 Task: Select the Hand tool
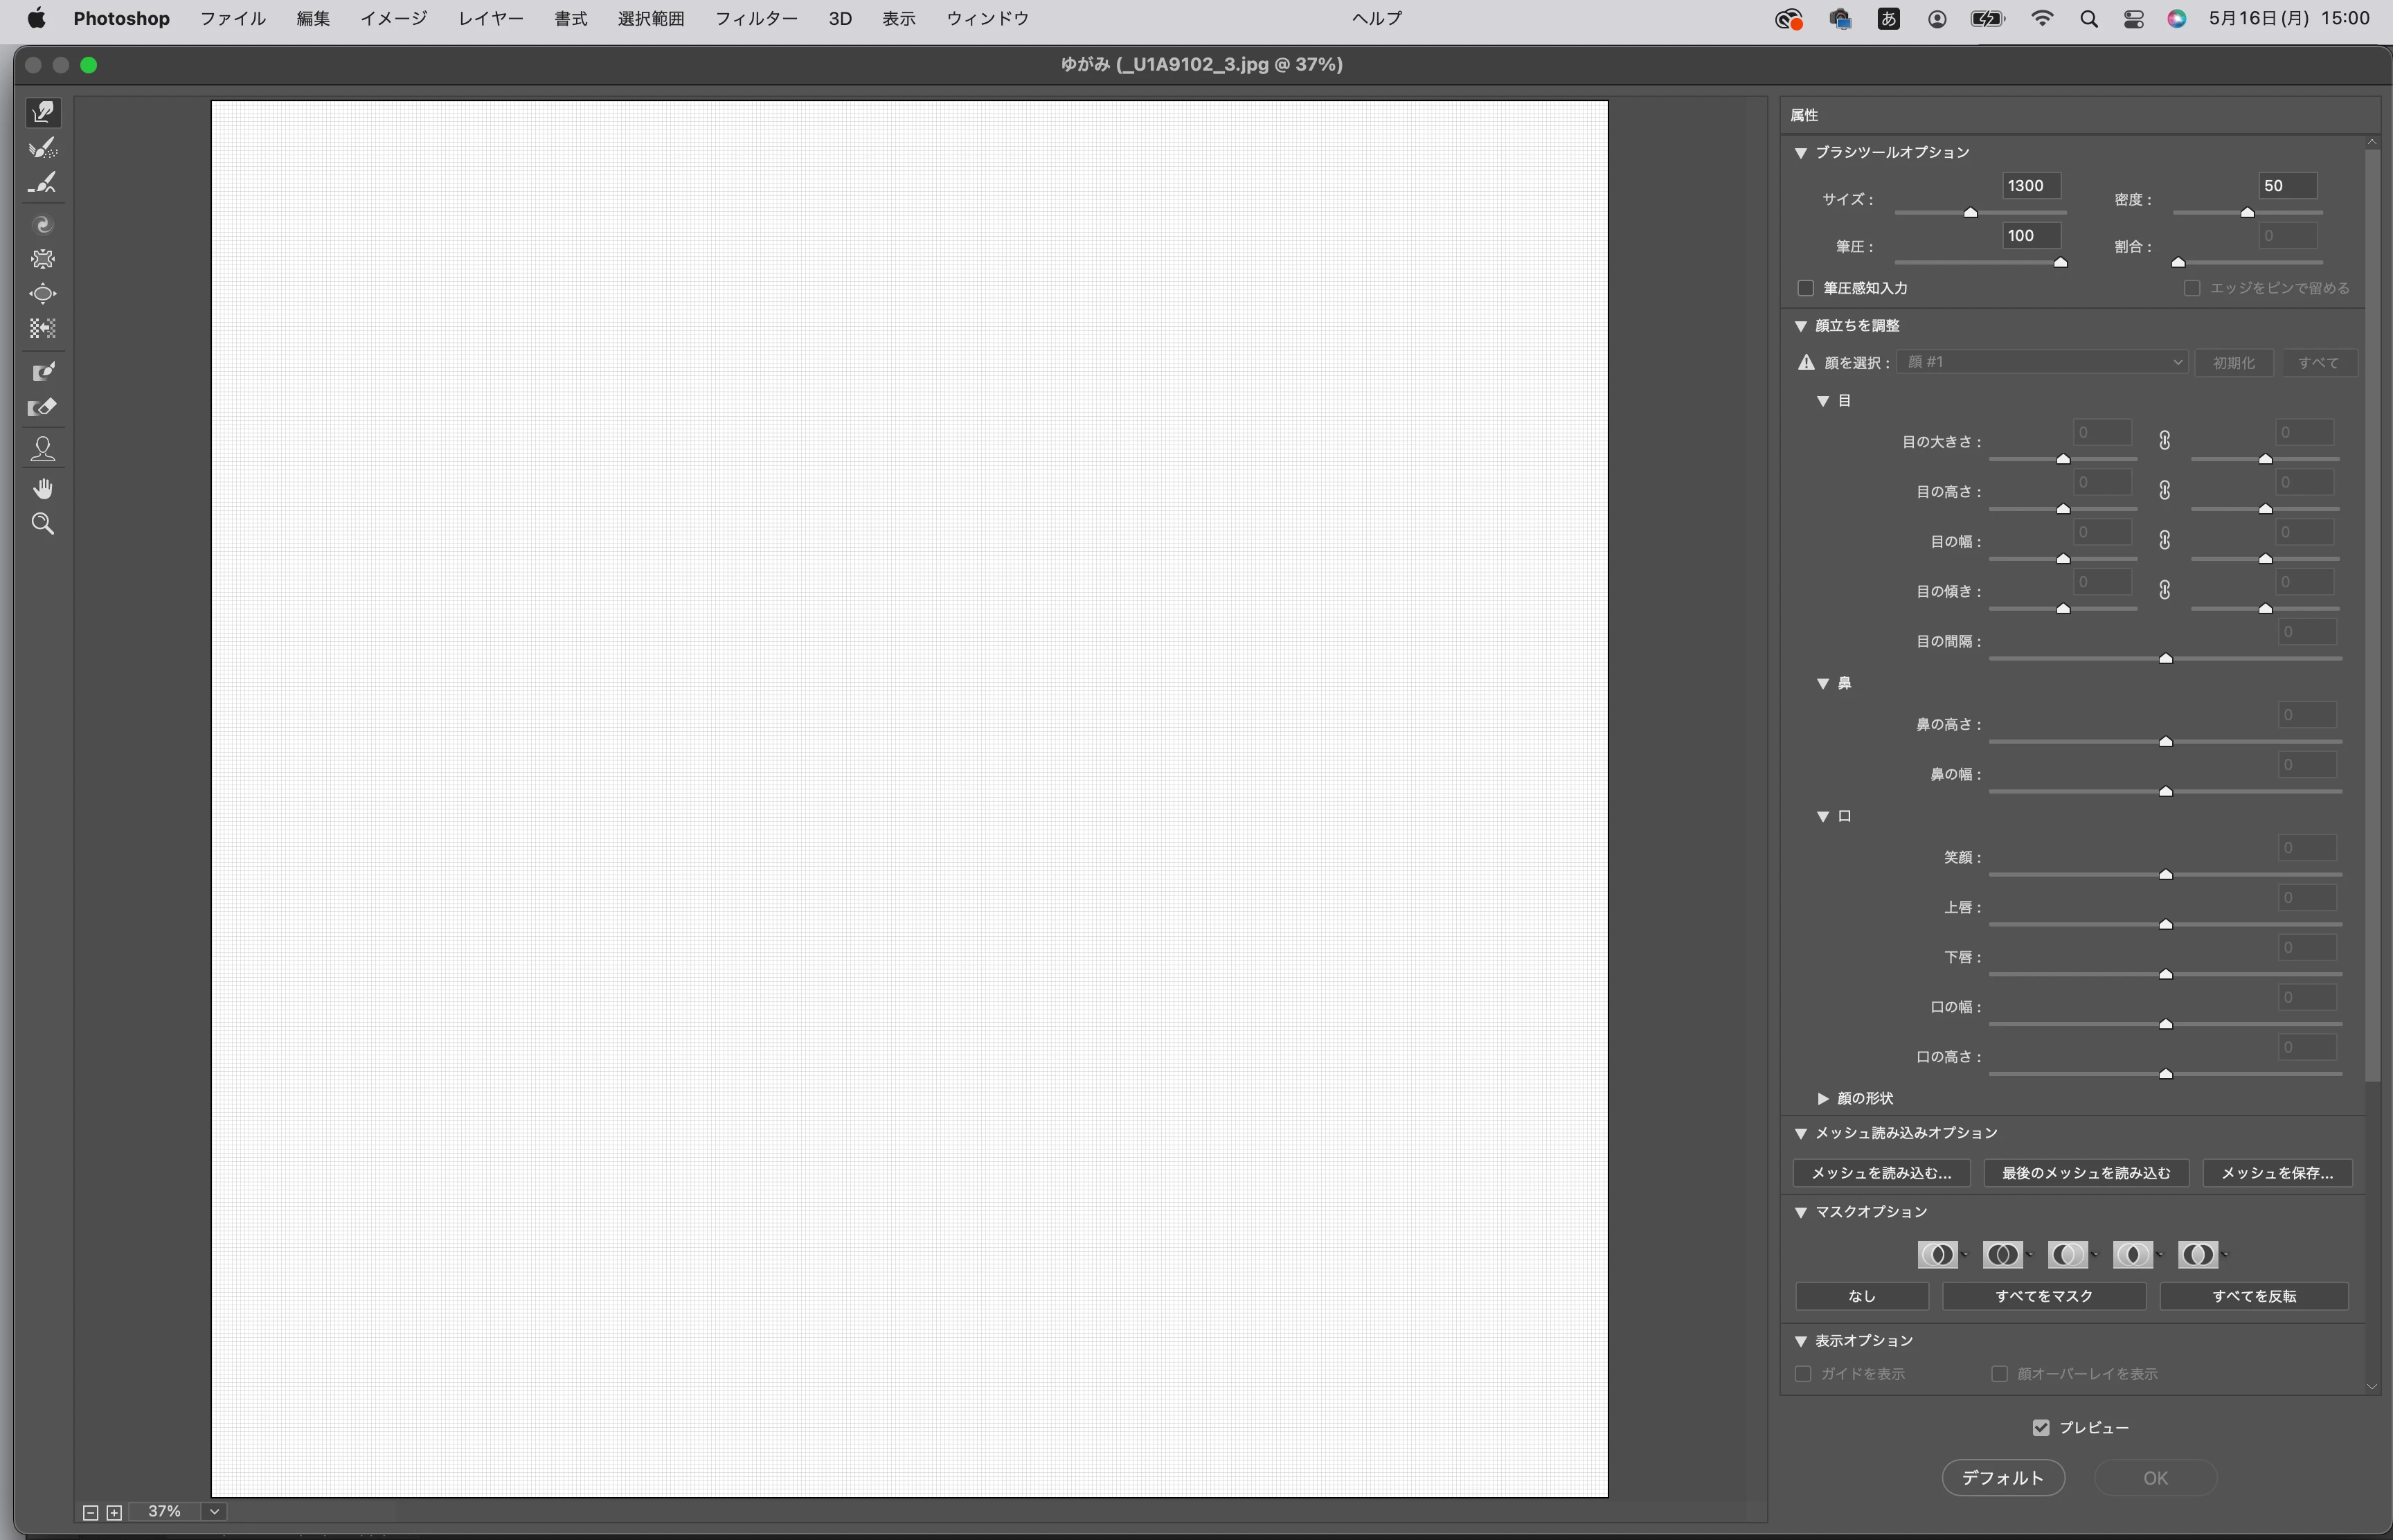(43, 488)
